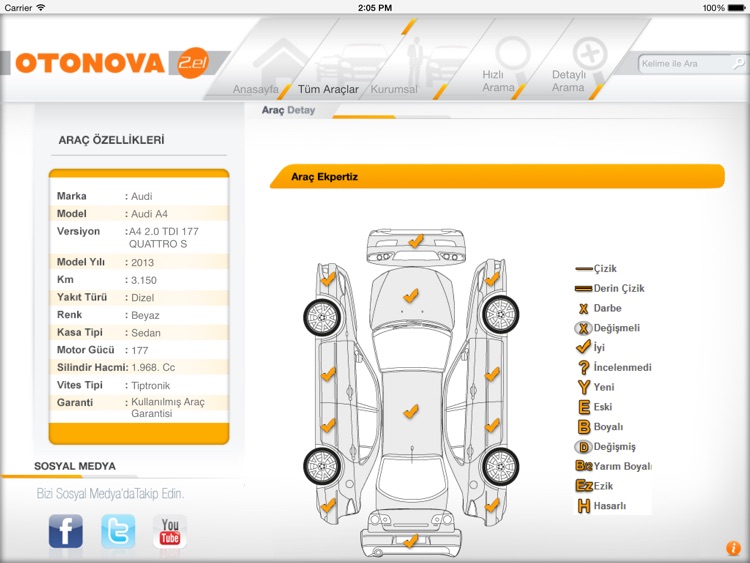Click the Boyalı B legend icon
750x563 pixels.
pos(584,427)
